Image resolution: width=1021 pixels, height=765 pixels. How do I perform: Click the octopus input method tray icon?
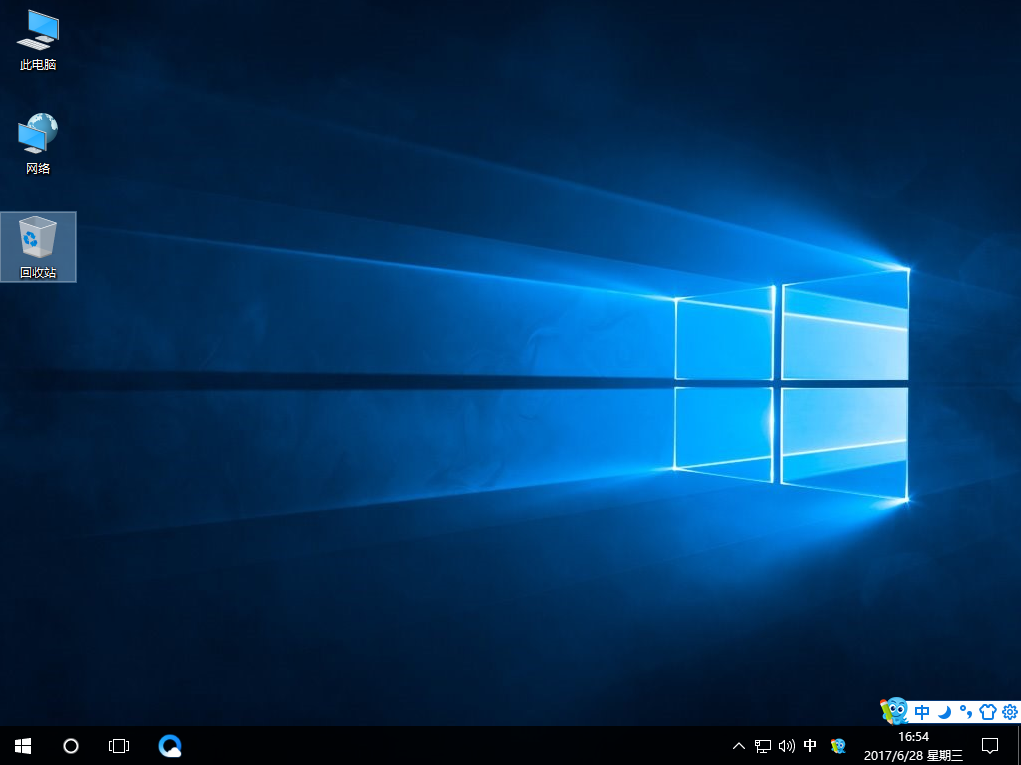tap(838, 745)
